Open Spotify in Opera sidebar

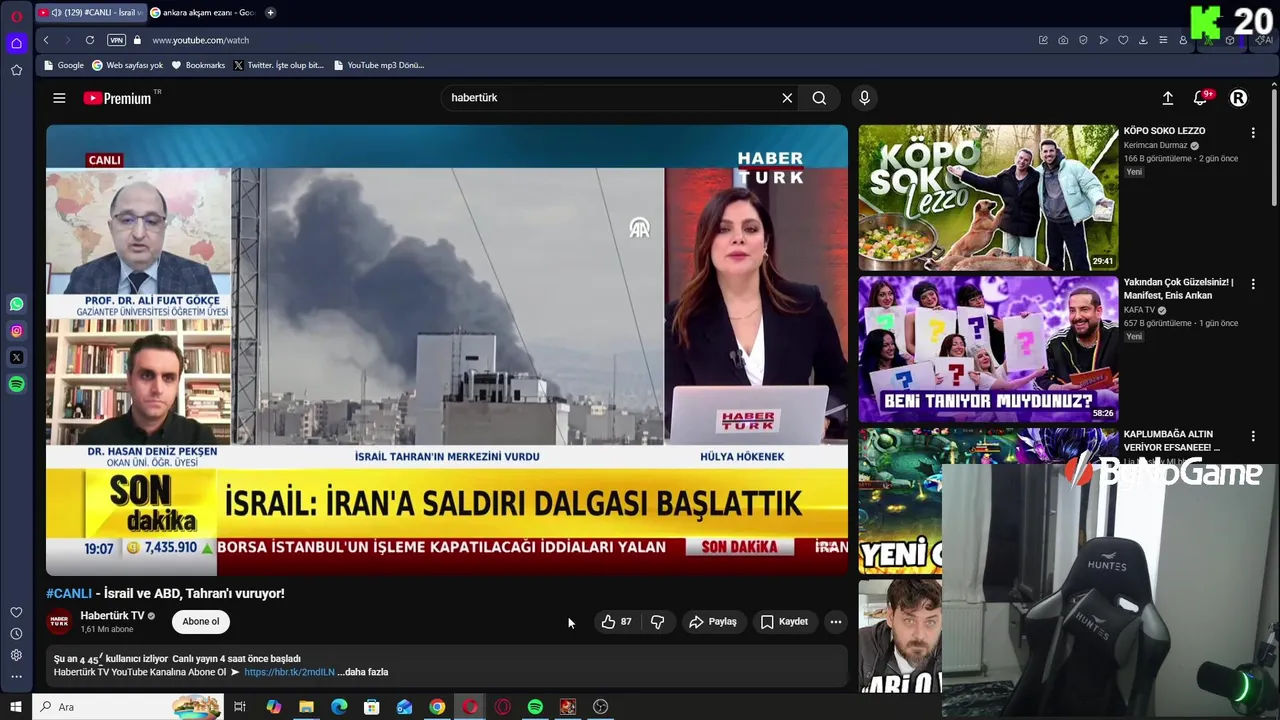point(16,384)
